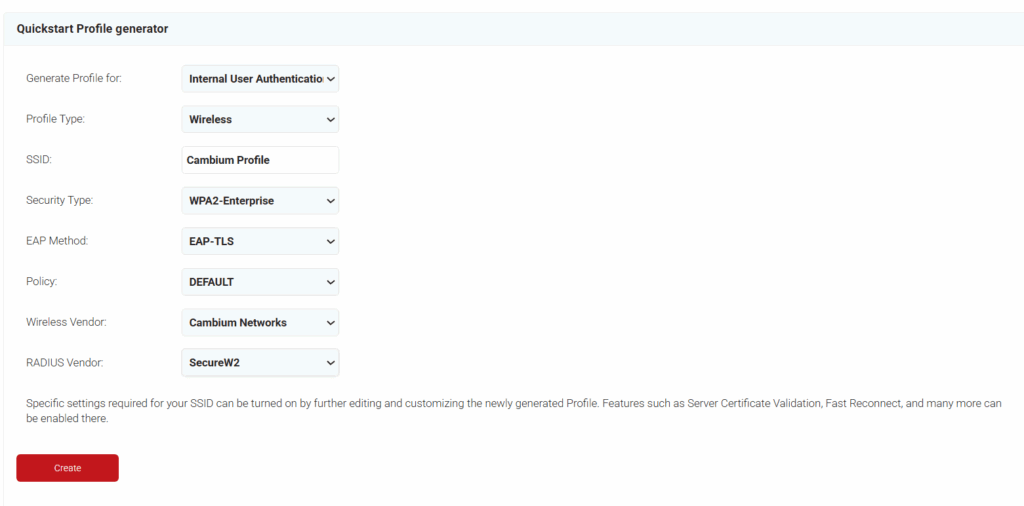
Task: Click the Wireless Vendor label
Action: (65, 322)
